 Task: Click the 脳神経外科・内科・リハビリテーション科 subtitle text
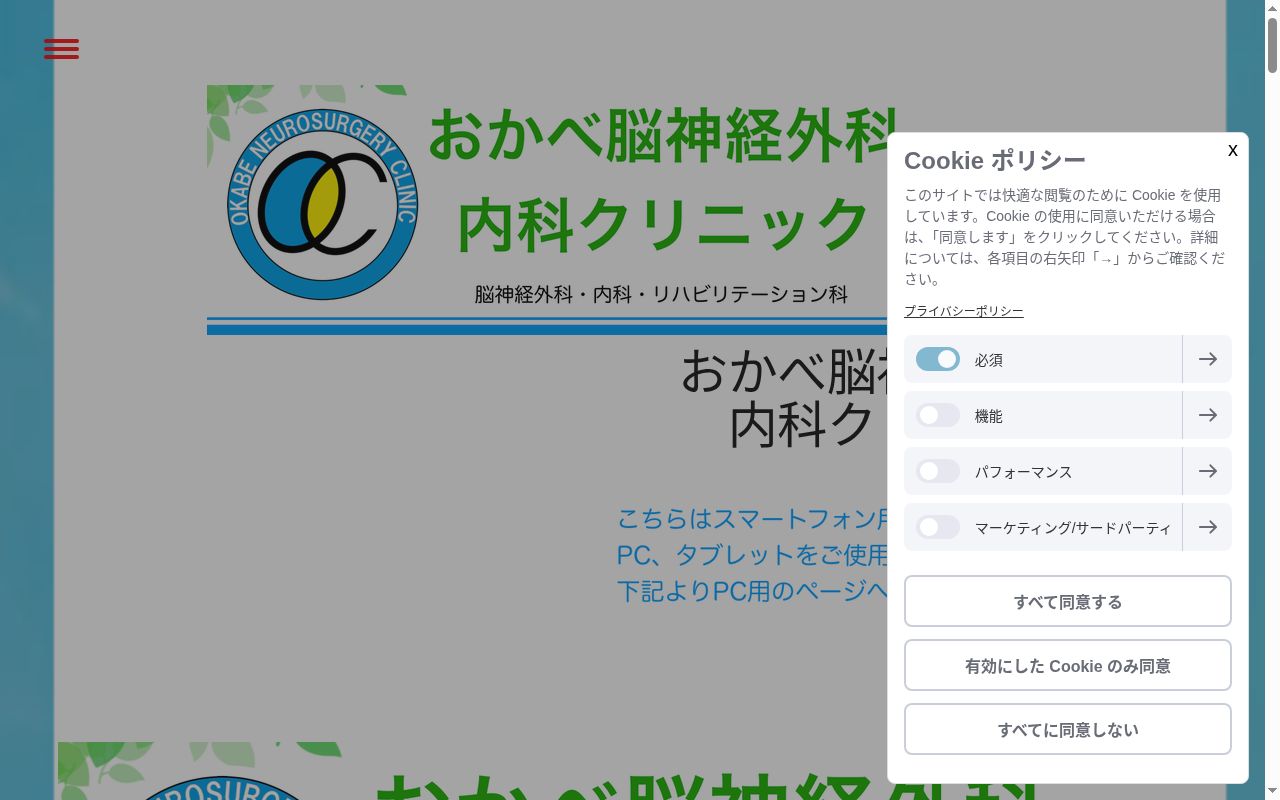click(x=661, y=294)
